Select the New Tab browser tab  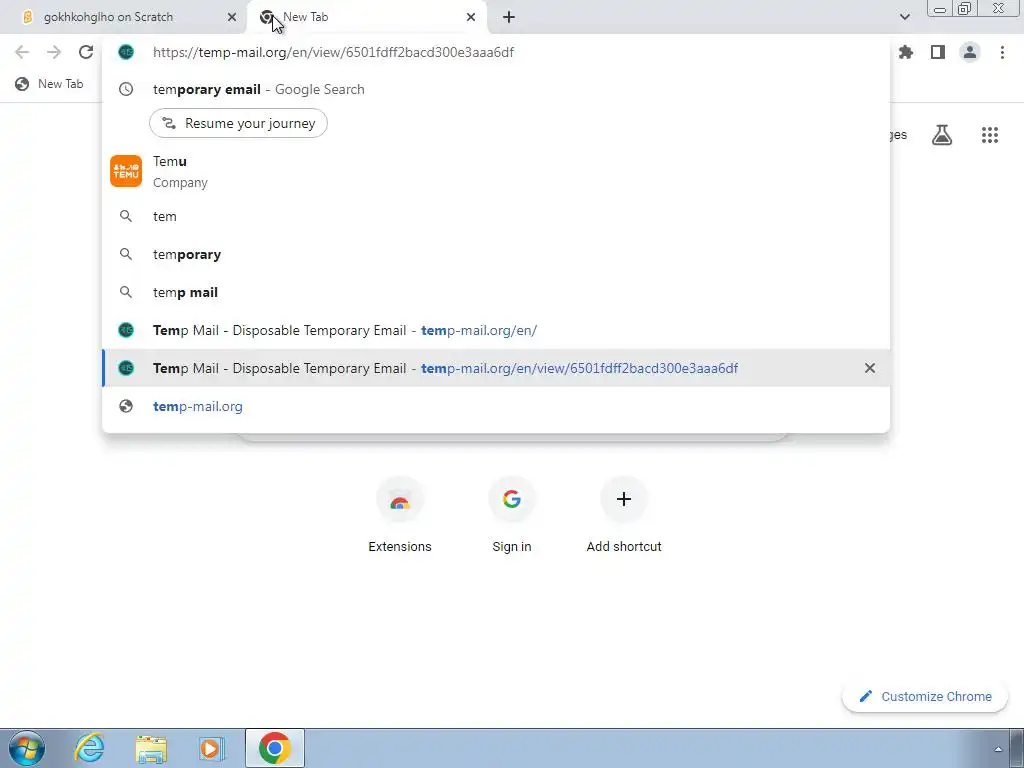366,17
